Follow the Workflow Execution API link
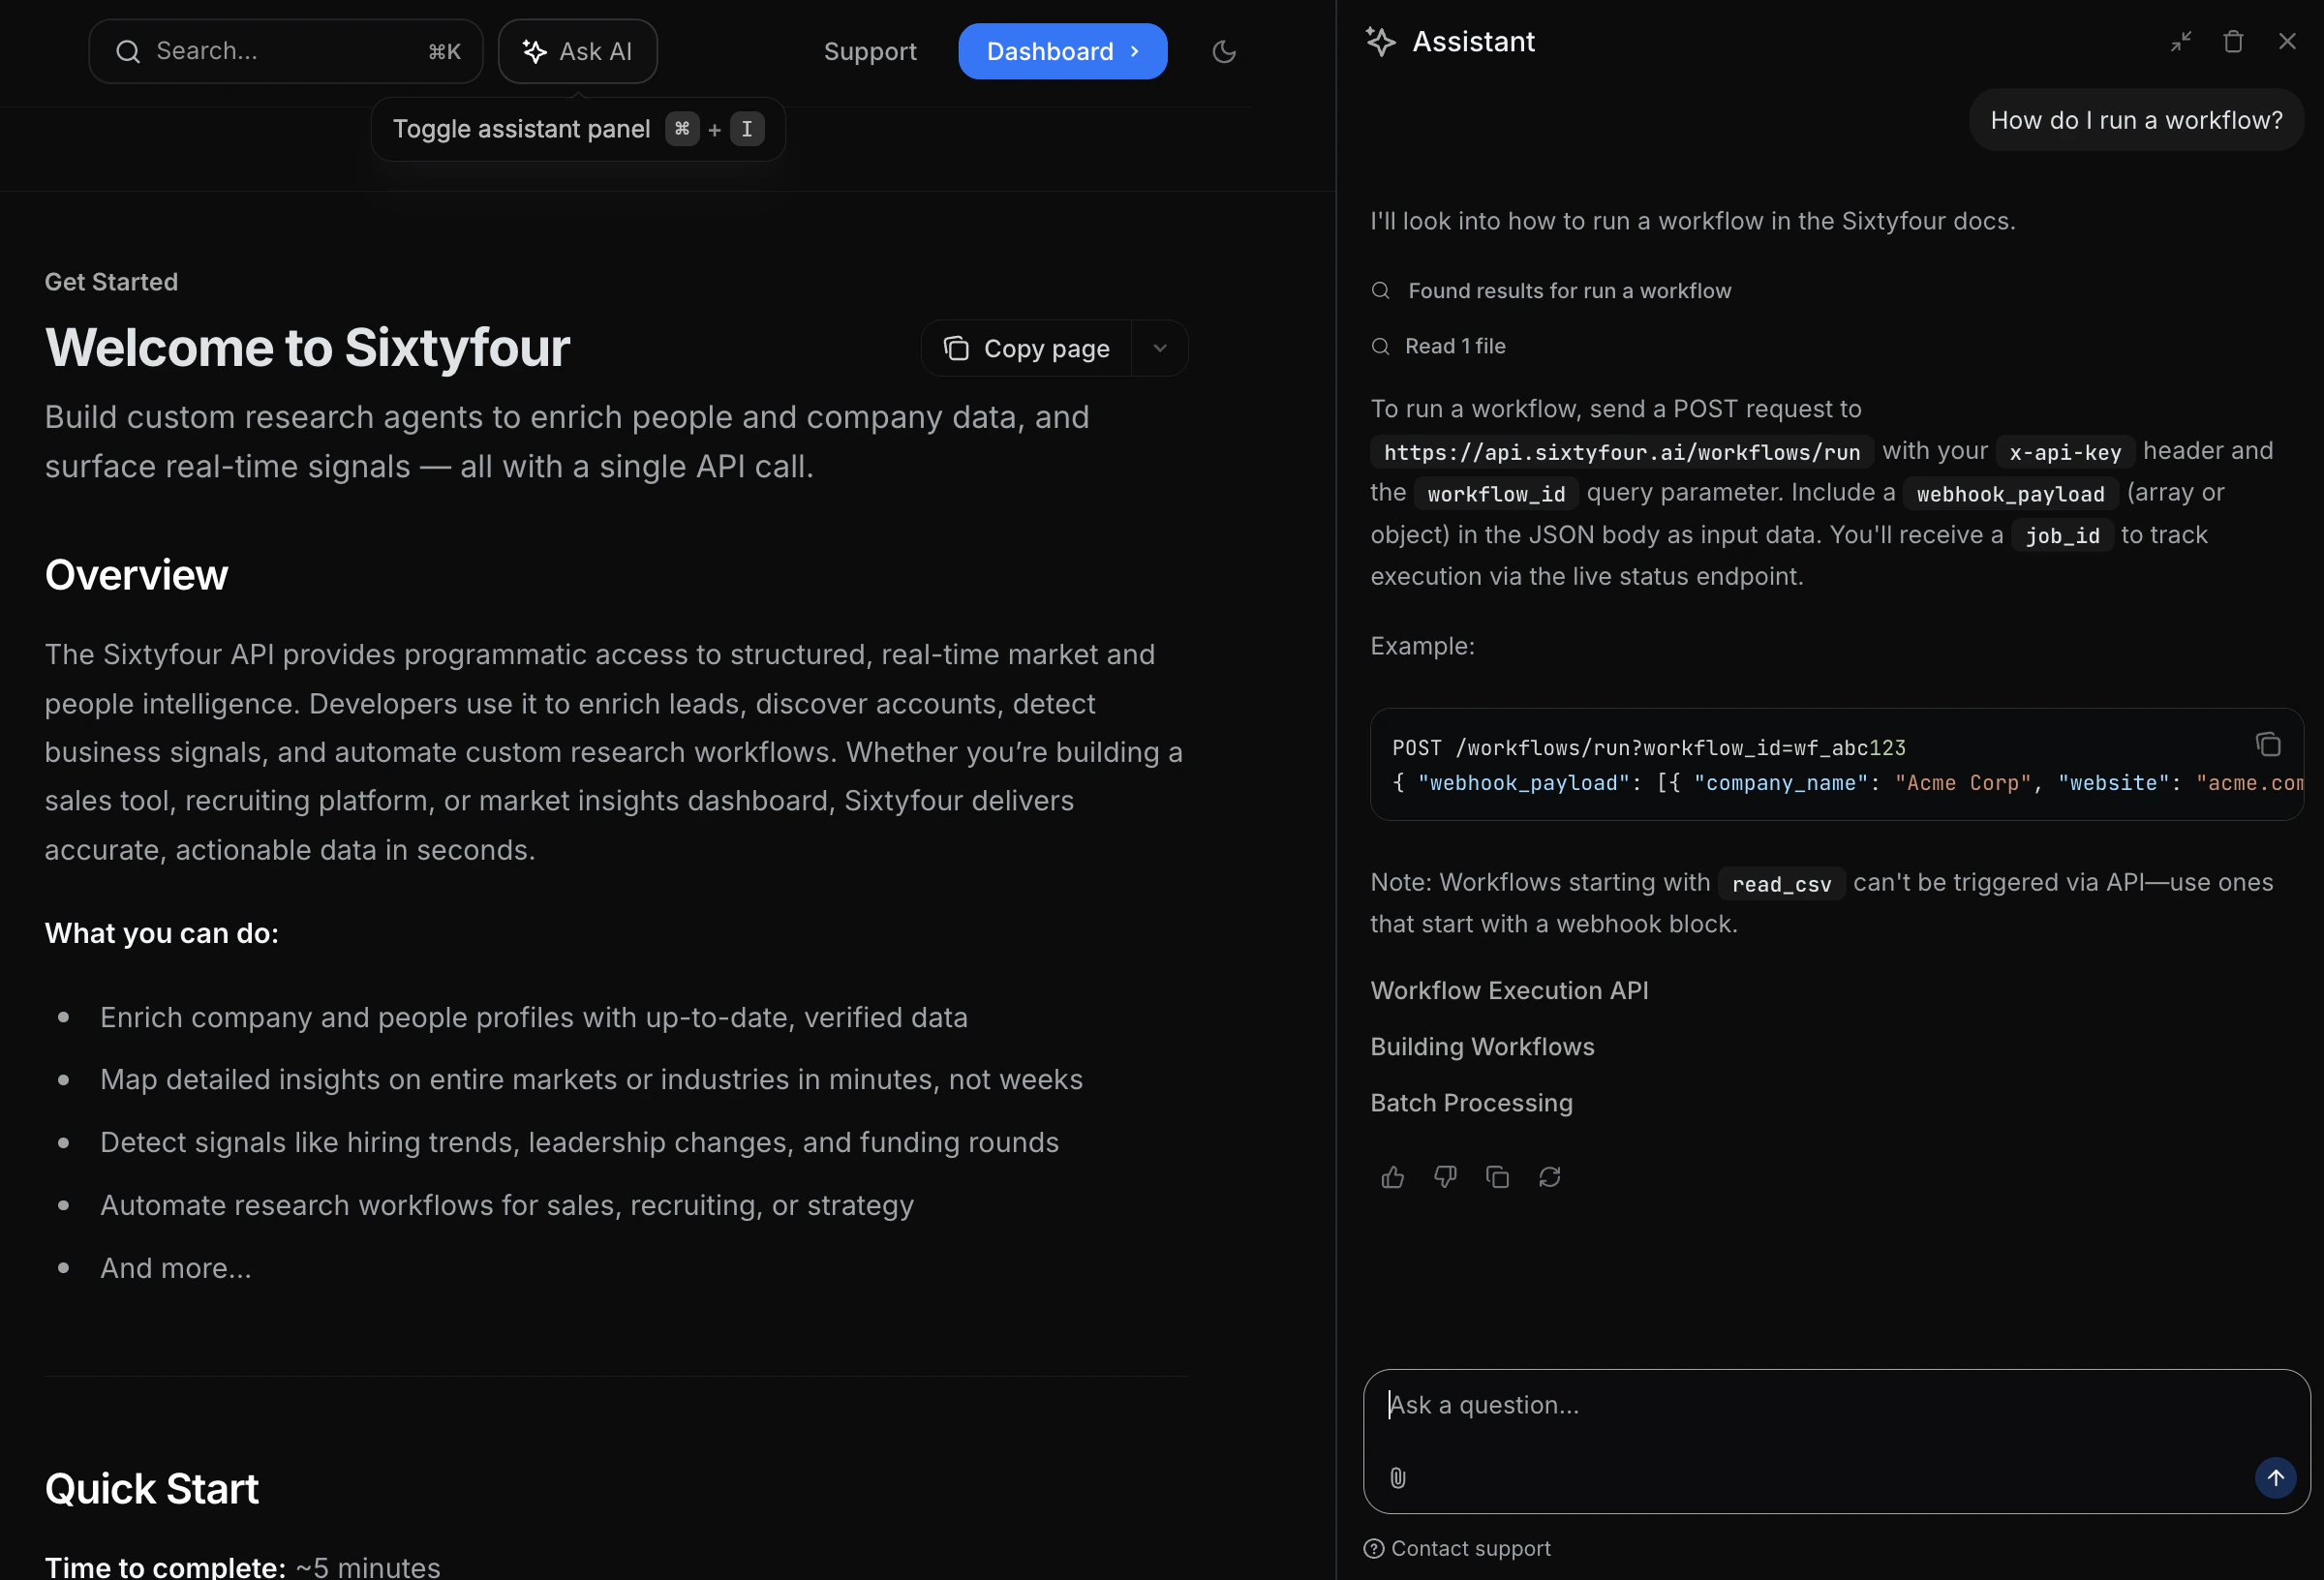This screenshot has height=1580, width=2324. [1508, 990]
